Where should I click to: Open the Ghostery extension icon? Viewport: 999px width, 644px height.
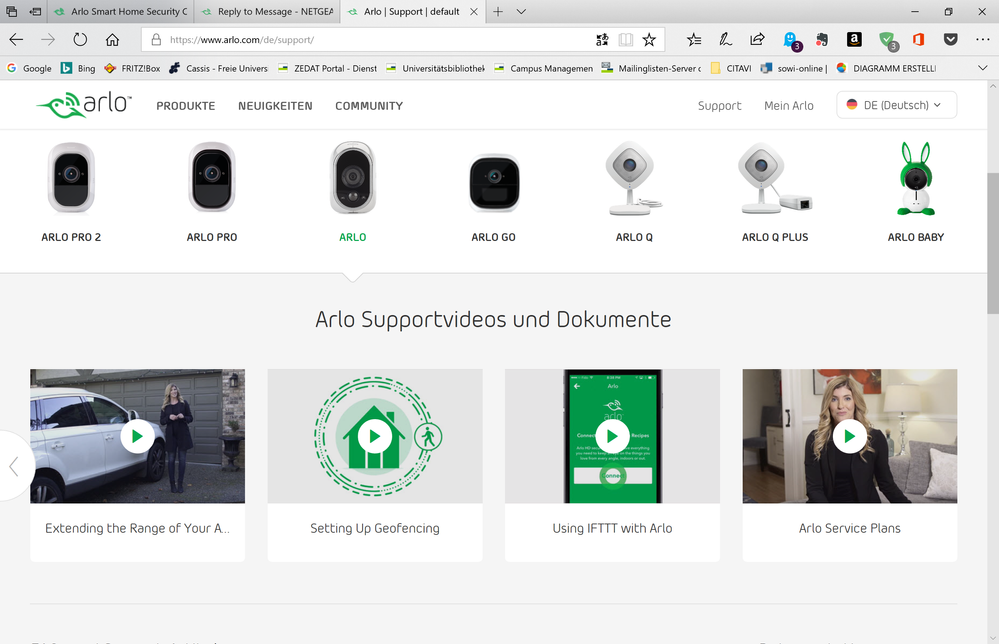792,41
